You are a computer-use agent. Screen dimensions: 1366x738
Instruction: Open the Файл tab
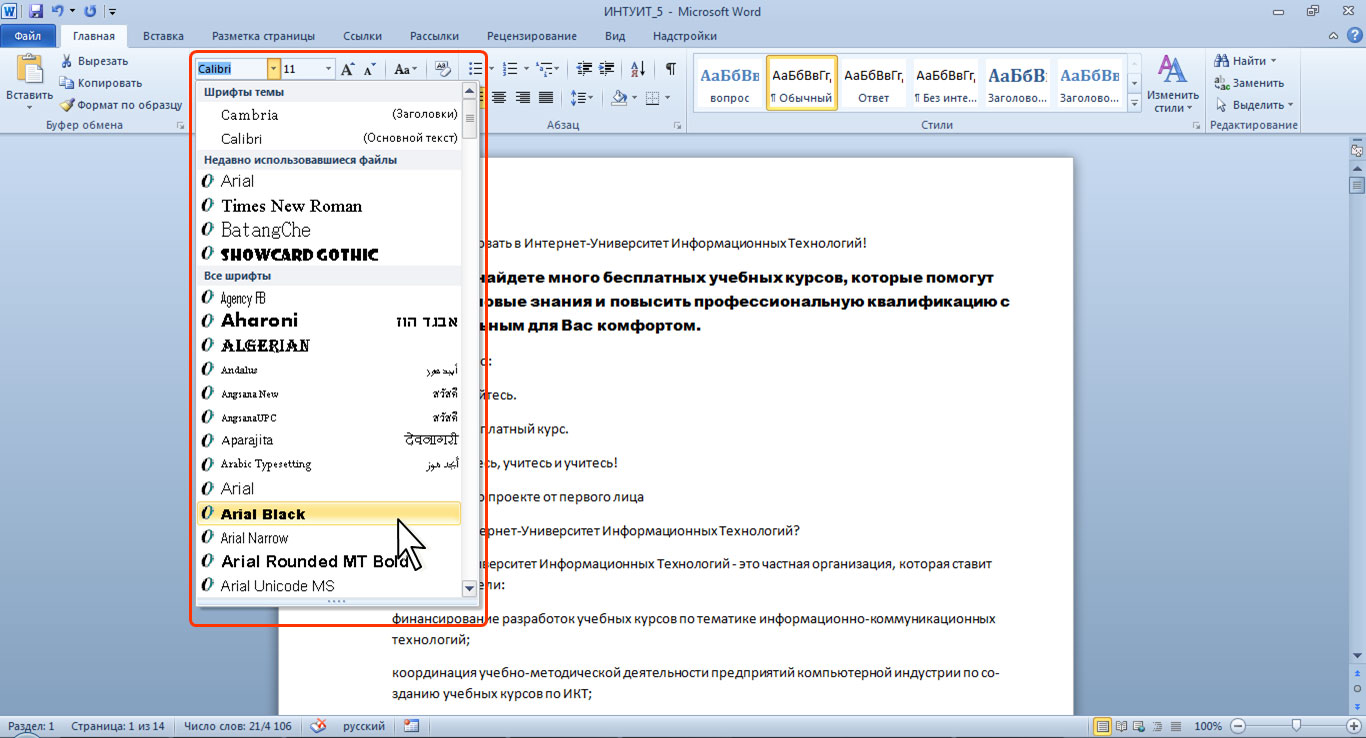click(27, 36)
